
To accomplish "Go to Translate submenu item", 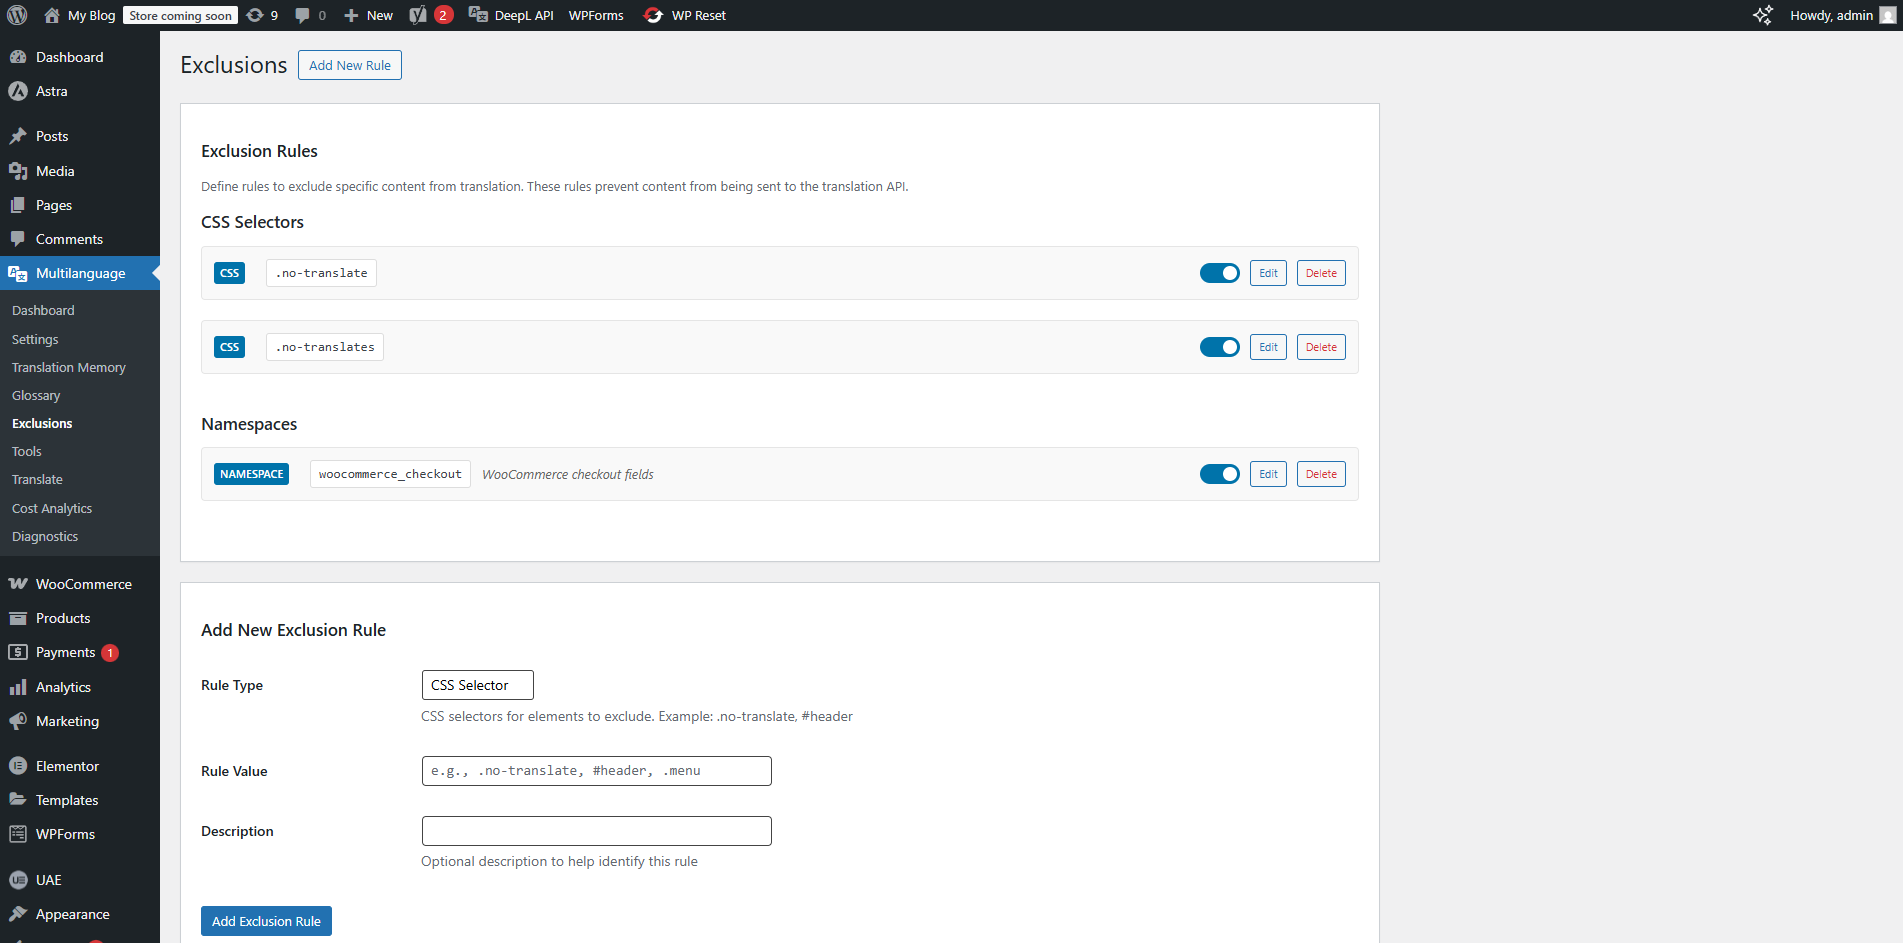I will 37,479.
